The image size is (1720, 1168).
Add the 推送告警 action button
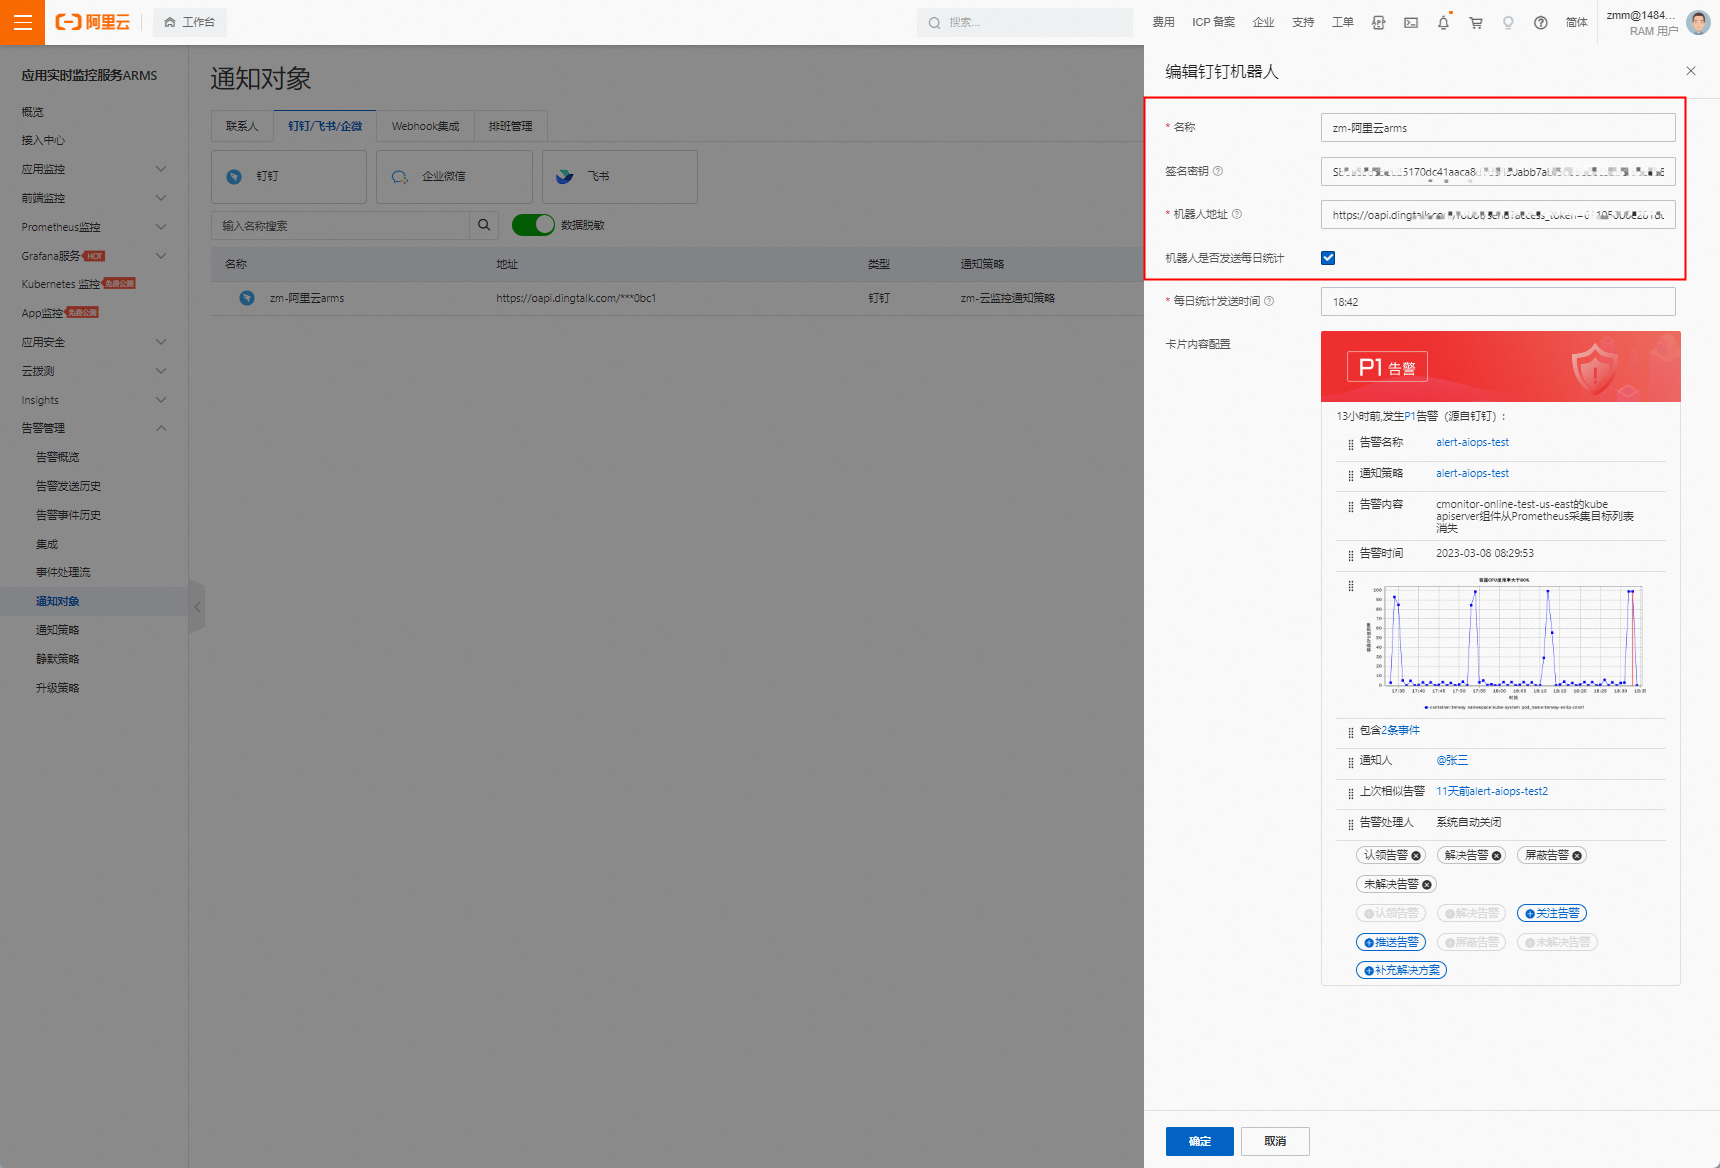1390,942
